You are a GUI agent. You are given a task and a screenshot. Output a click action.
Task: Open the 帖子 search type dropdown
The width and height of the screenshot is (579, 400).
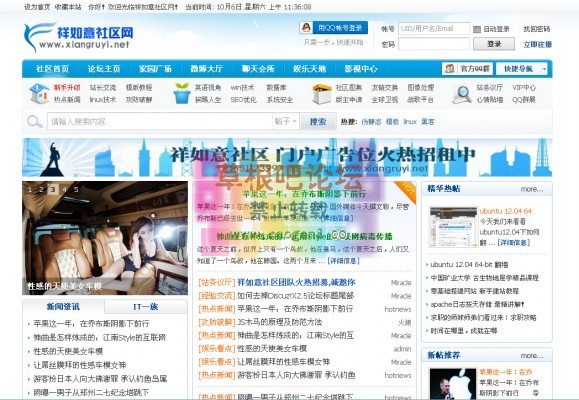point(285,121)
